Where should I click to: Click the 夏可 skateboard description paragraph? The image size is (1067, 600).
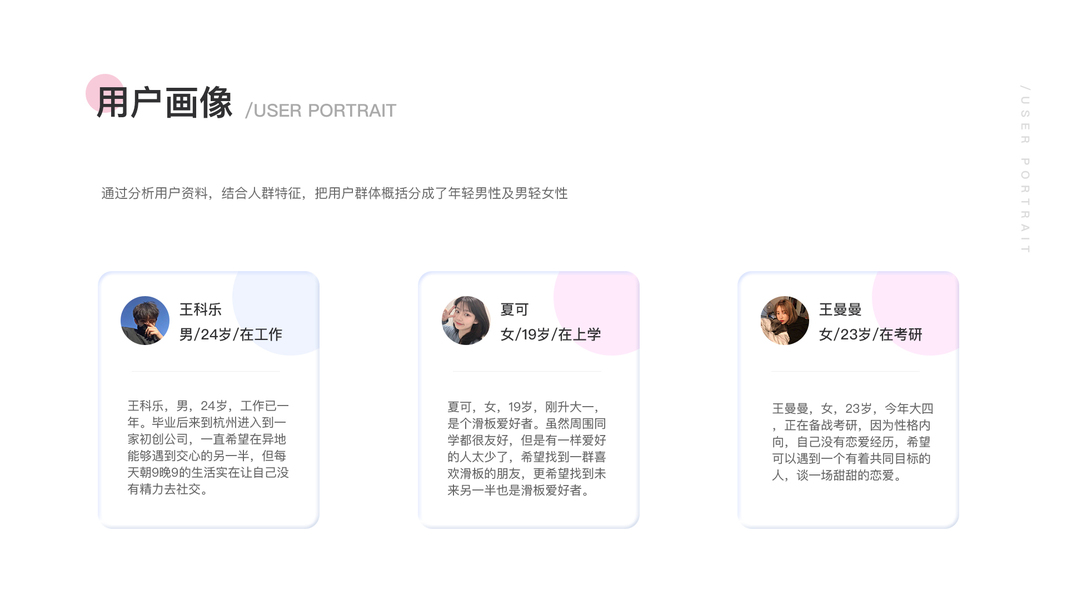[x=527, y=449]
